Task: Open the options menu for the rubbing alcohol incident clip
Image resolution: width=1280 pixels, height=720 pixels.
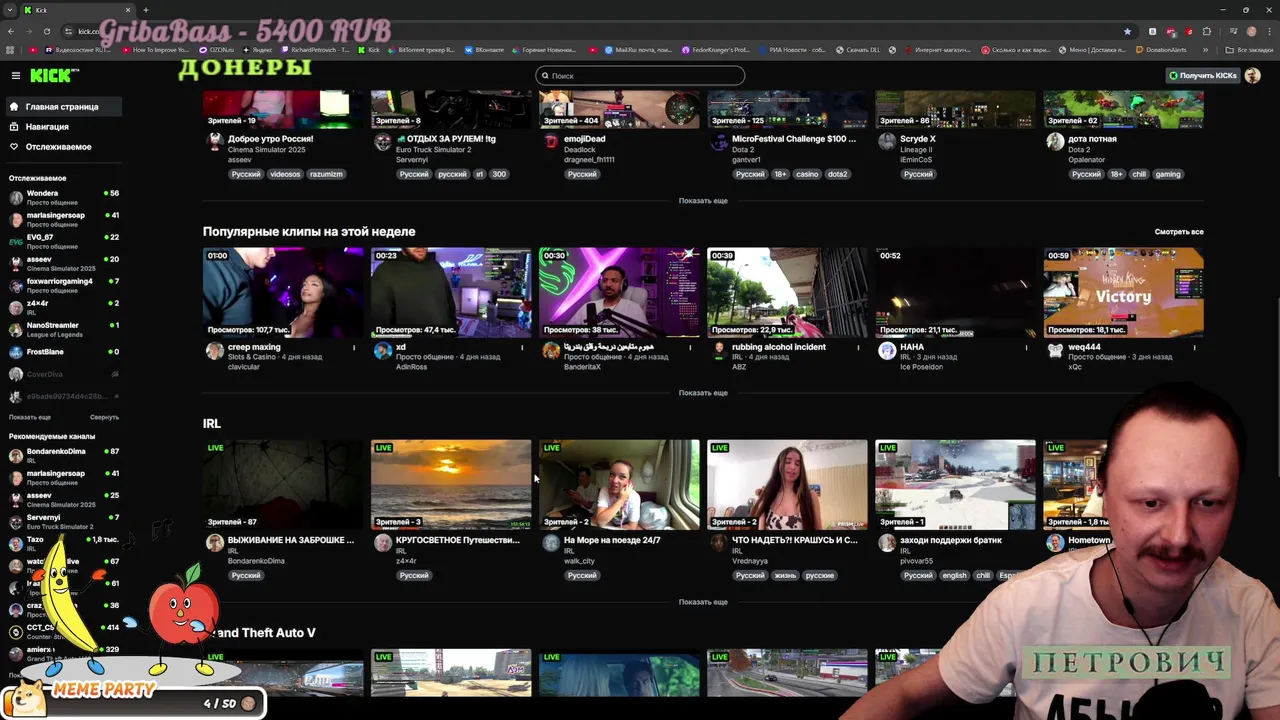Action: 858,348
